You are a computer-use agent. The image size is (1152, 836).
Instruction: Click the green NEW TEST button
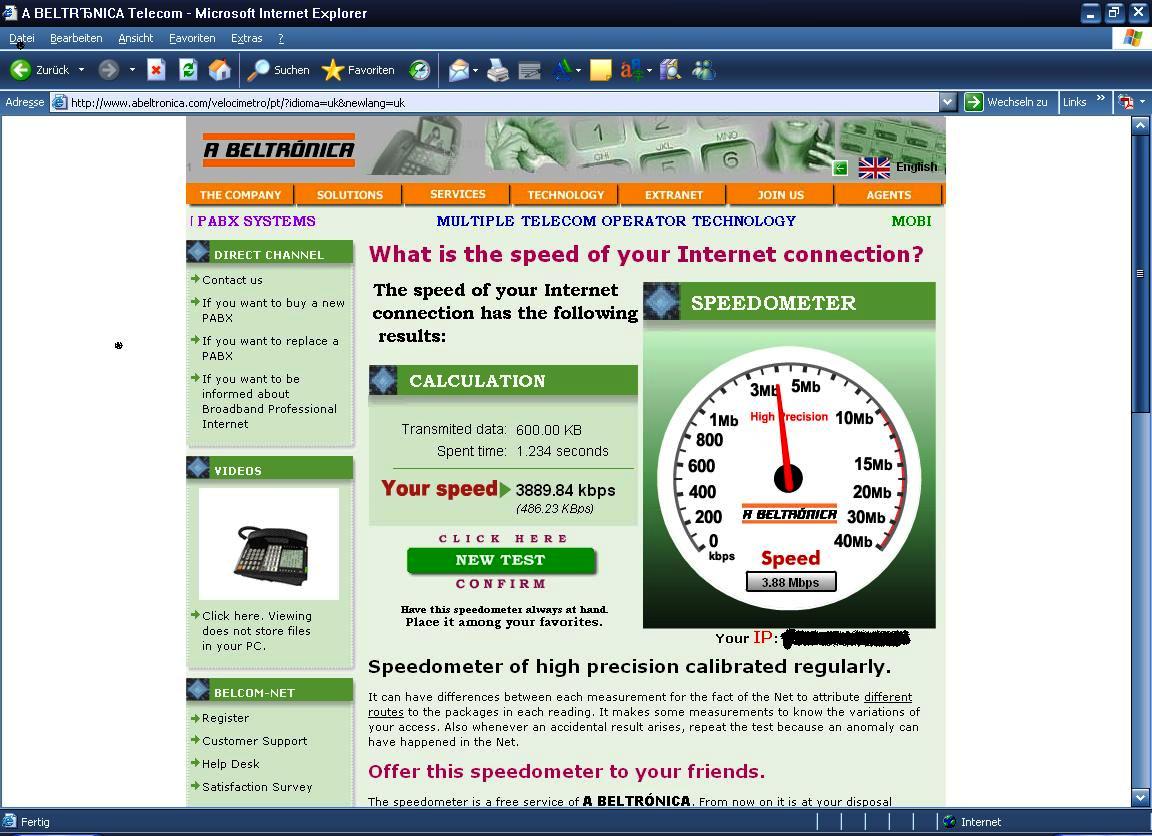click(500, 561)
